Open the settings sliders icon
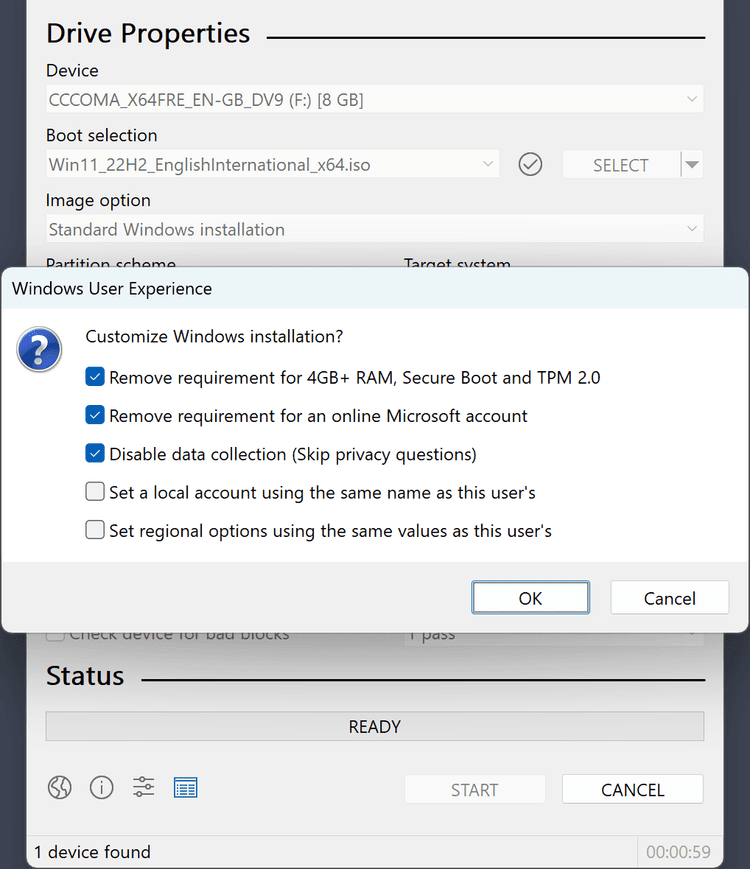The width and height of the screenshot is (750, 869). coord(144,788)
